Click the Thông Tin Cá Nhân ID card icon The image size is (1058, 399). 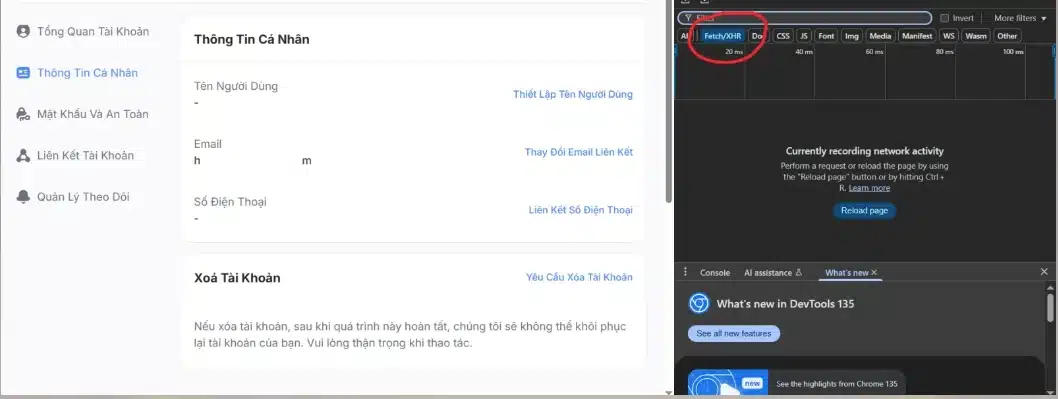24,73
